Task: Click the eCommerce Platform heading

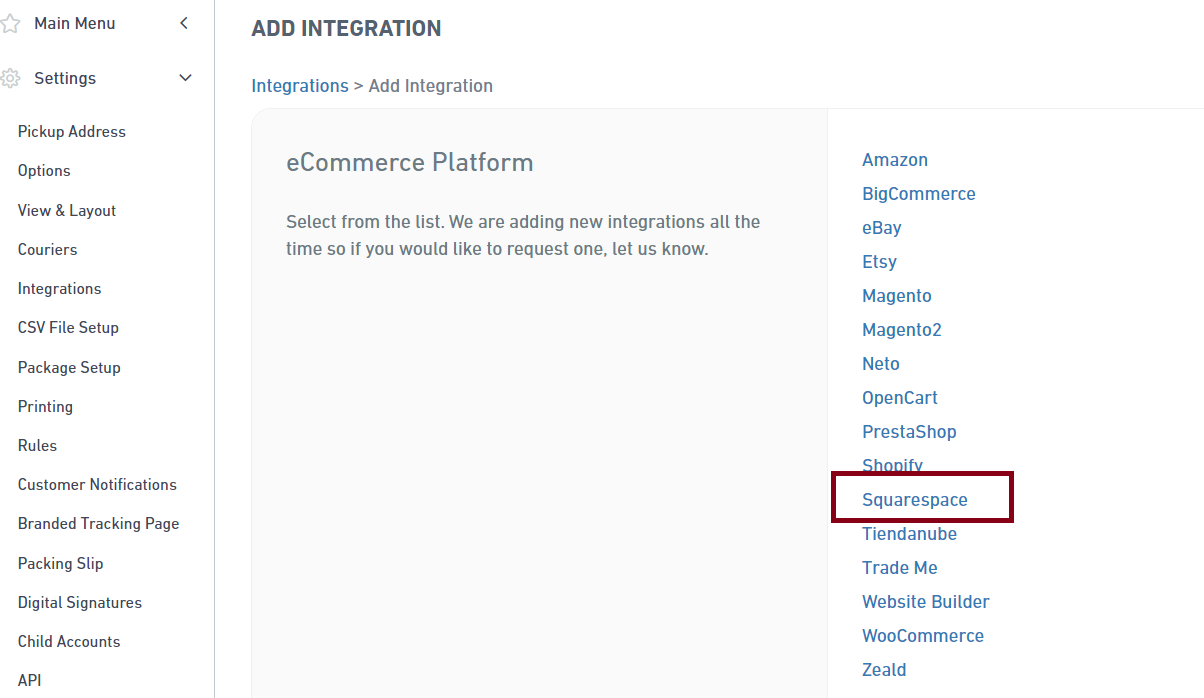Action: [x=410, y=162]
